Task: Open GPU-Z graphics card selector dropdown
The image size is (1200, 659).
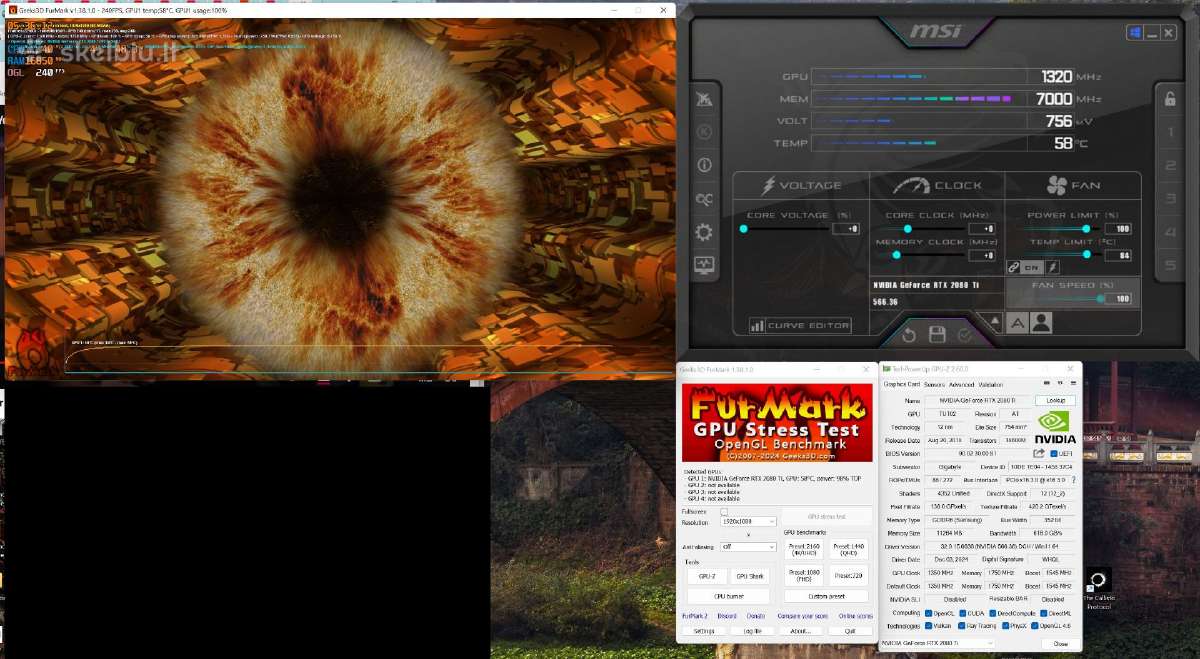Action: click(x=937, y=643)
